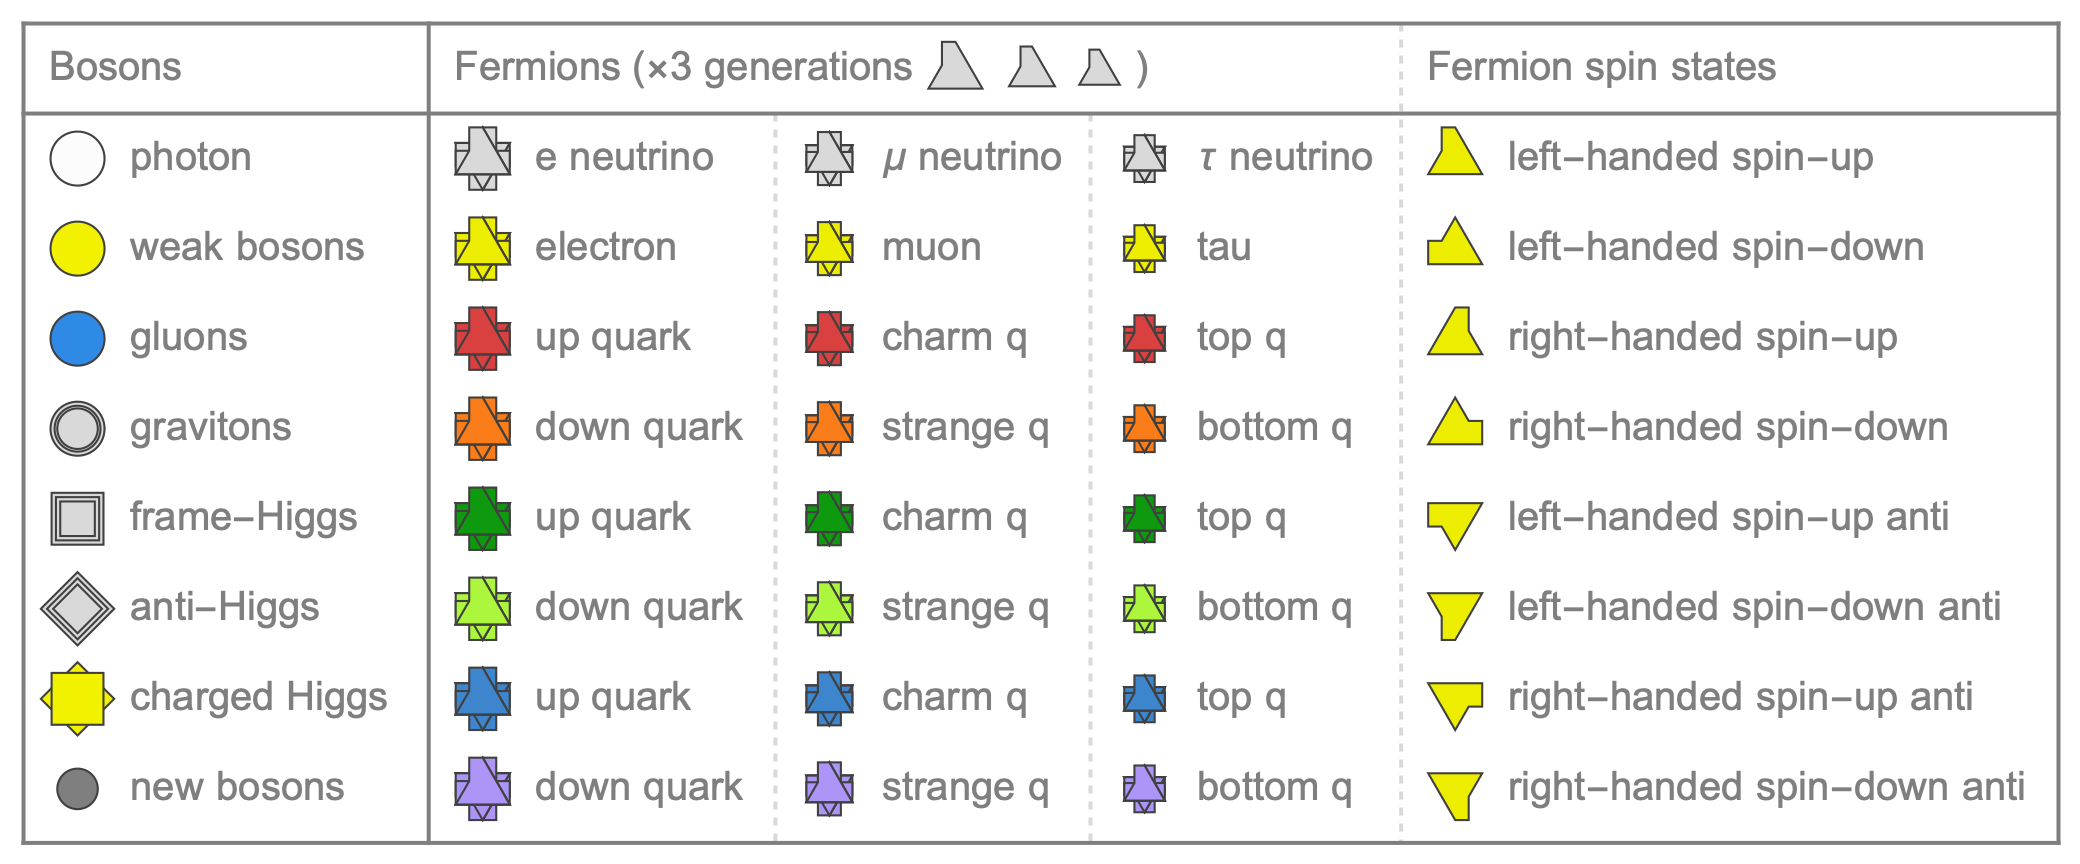Select the yellow weak bosons circle

pos(77,248)
